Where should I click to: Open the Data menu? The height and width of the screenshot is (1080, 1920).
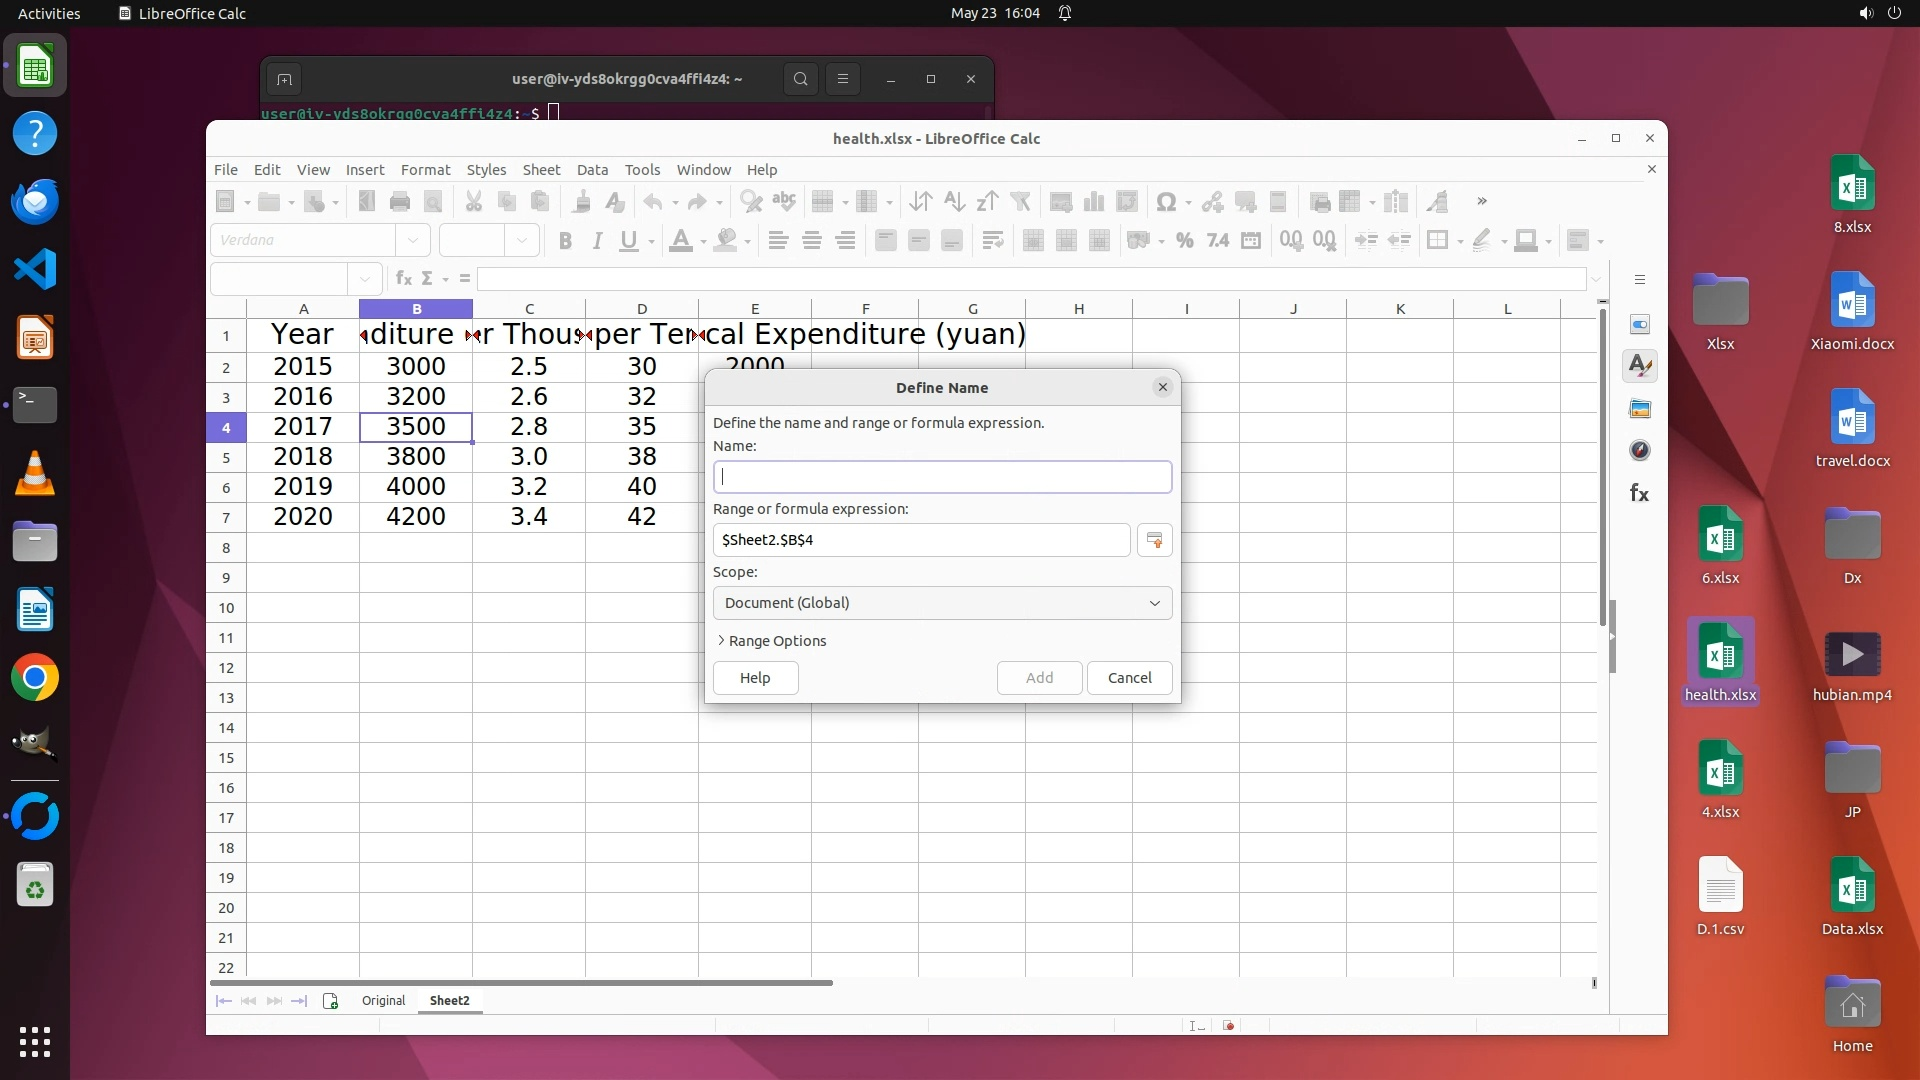[592, 170]
